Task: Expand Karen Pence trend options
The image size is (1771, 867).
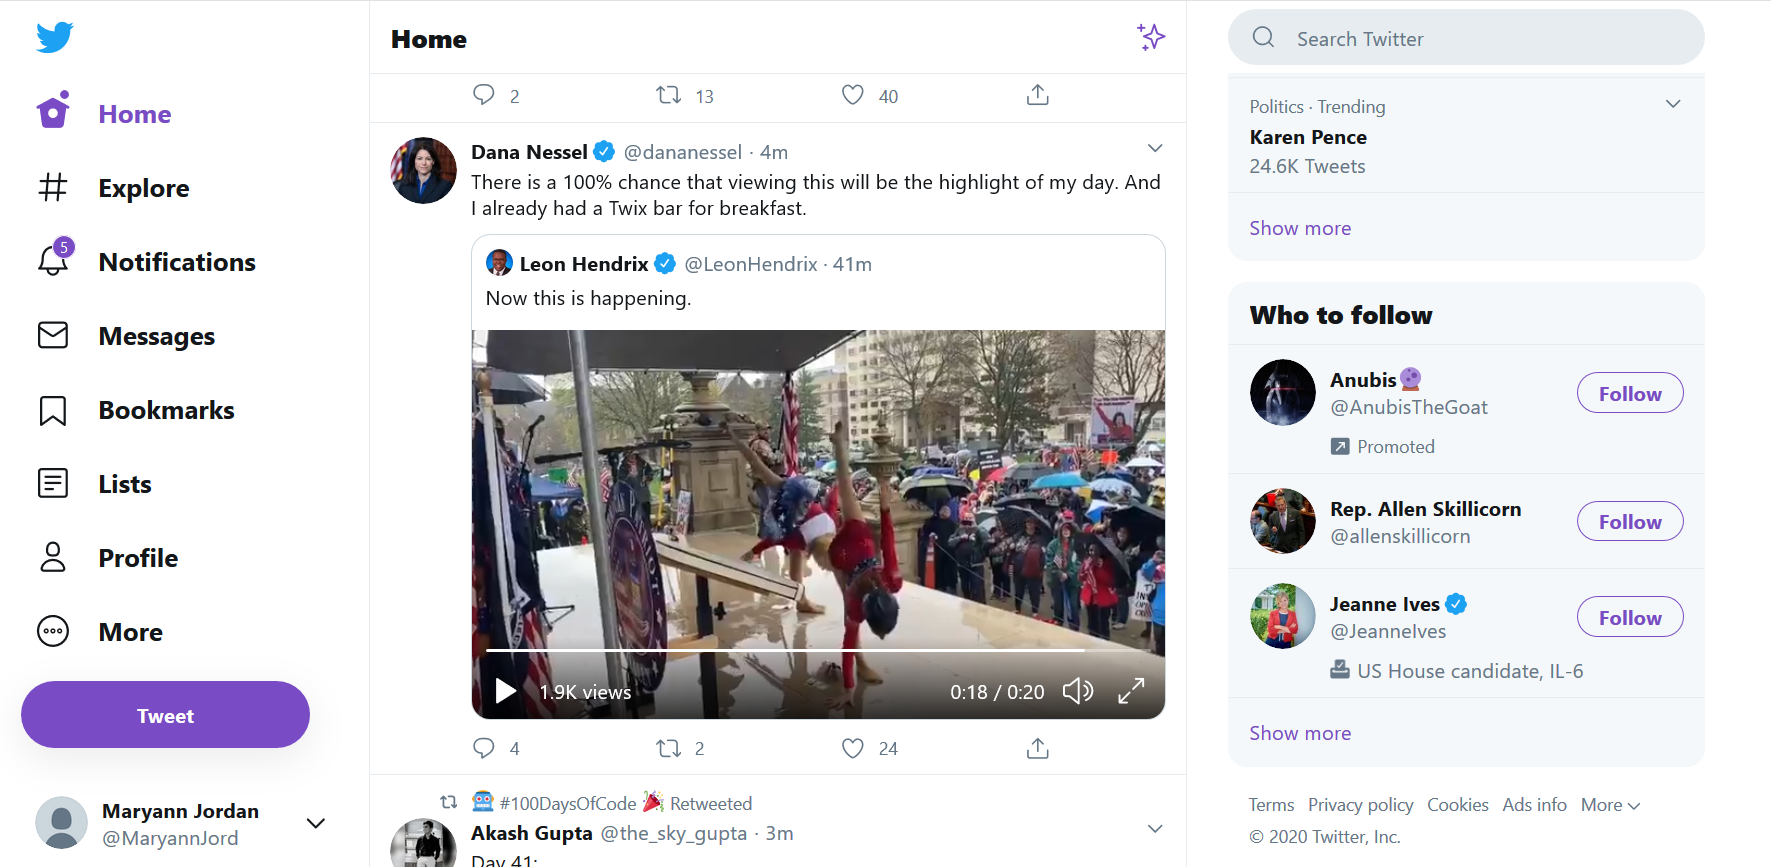Action: pos(1672,105)
